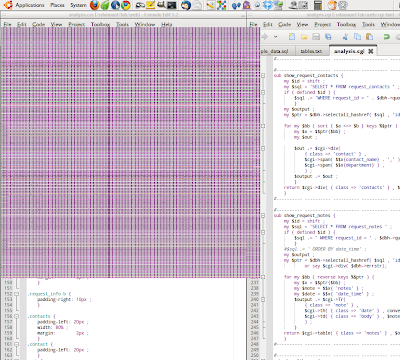Paste from clipboard toolbar icon

click(x=369, y=37)
